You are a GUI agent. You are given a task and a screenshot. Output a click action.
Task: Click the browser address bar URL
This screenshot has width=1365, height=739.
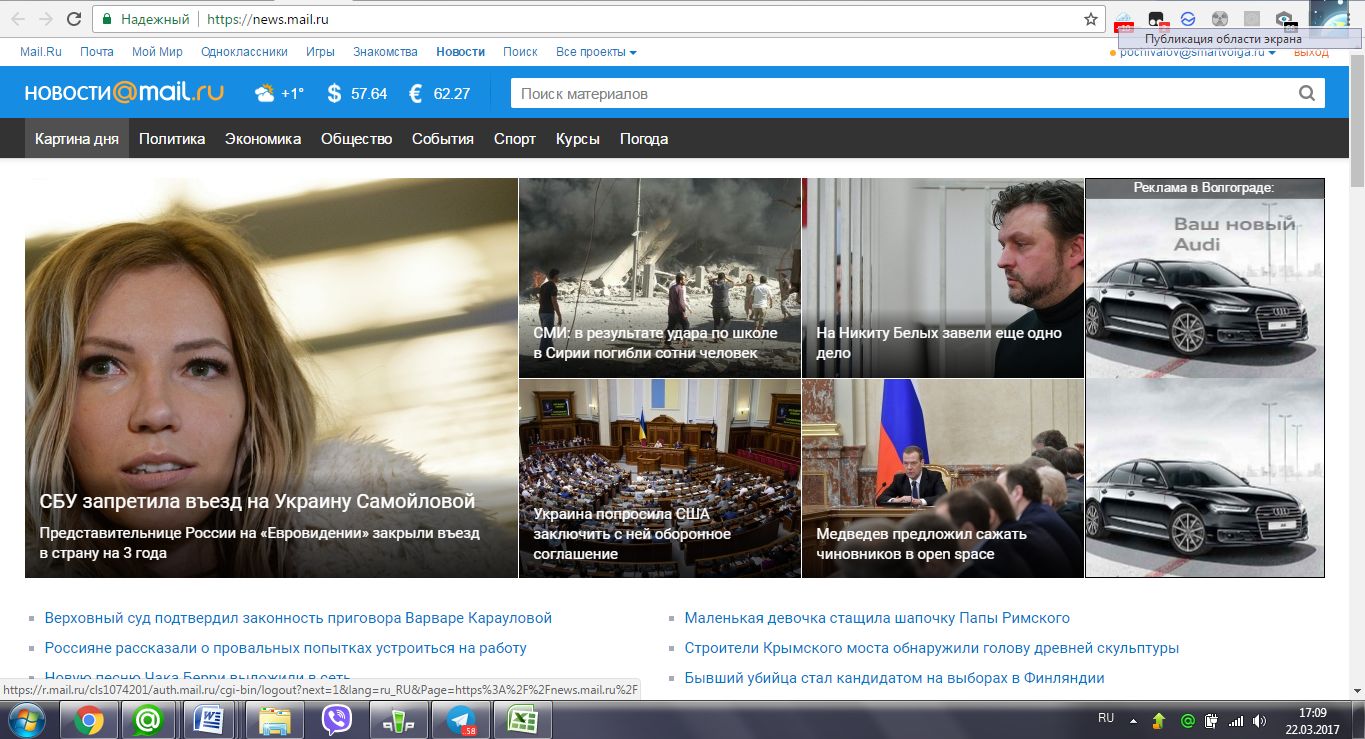267,19
